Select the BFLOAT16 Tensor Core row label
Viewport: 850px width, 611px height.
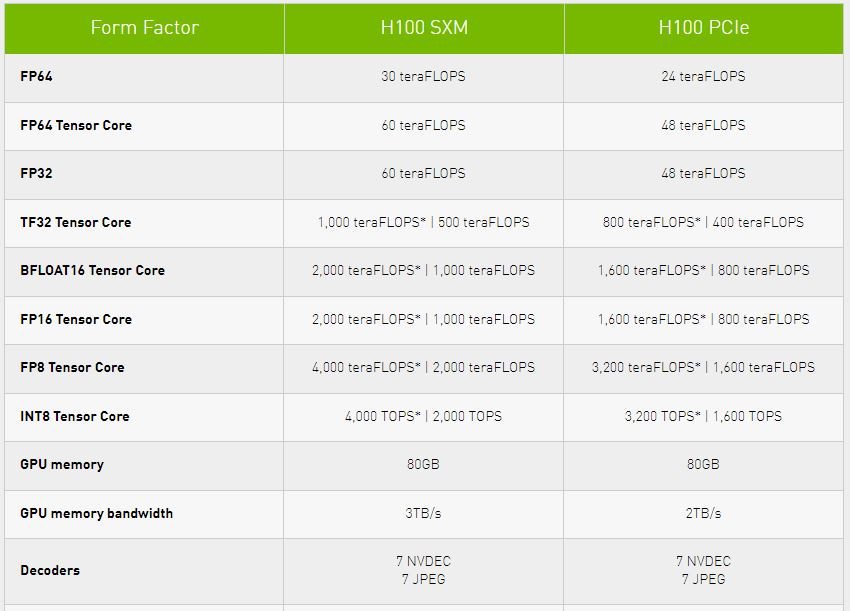pos(92,271)
